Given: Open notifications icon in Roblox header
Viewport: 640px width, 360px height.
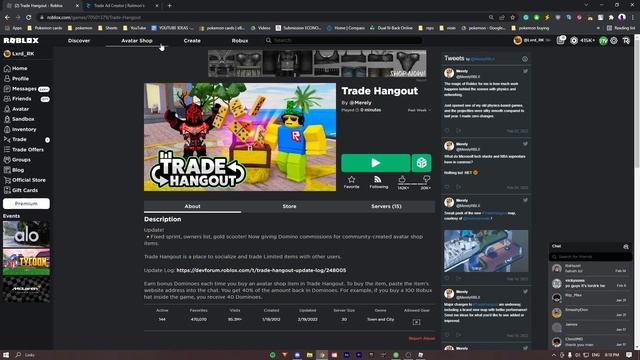Looking at the screenshot, I should pyautogui.click(x=560, y=40).
